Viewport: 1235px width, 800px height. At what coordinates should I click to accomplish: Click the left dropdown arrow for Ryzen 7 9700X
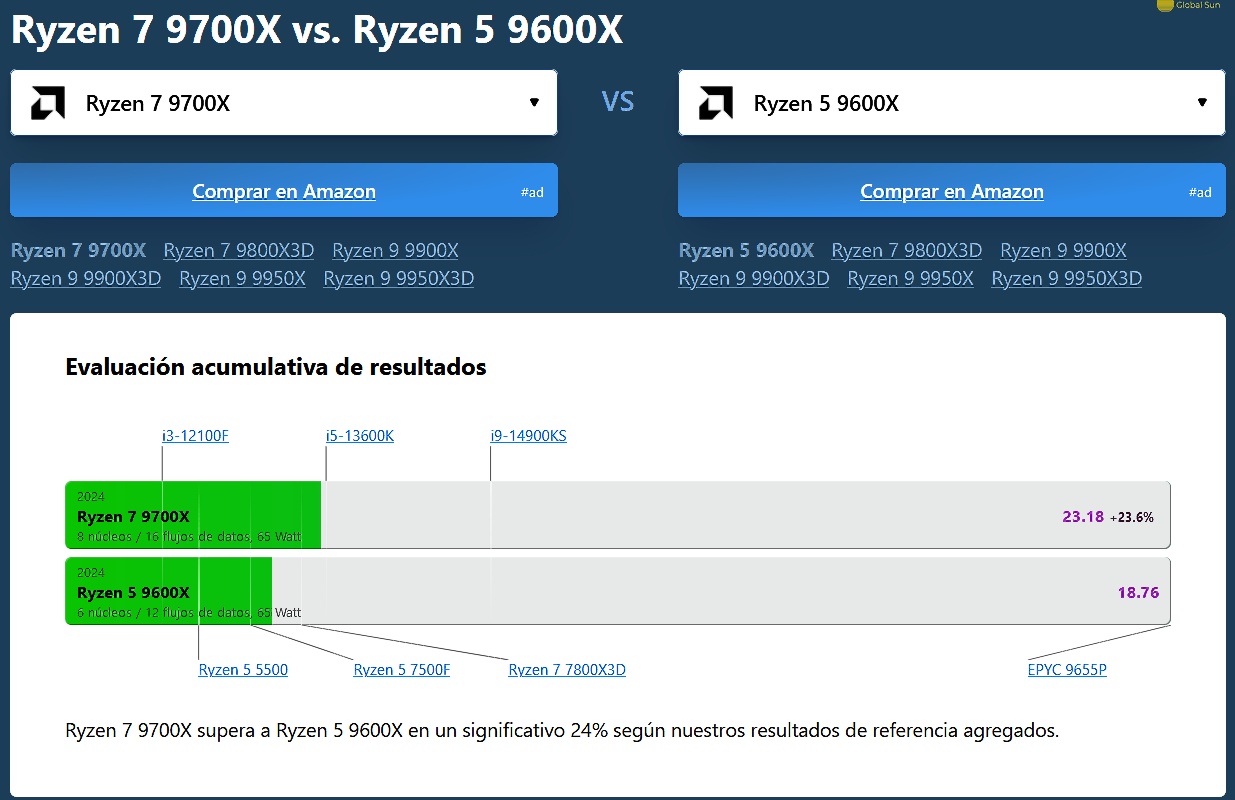coord(534,102)
